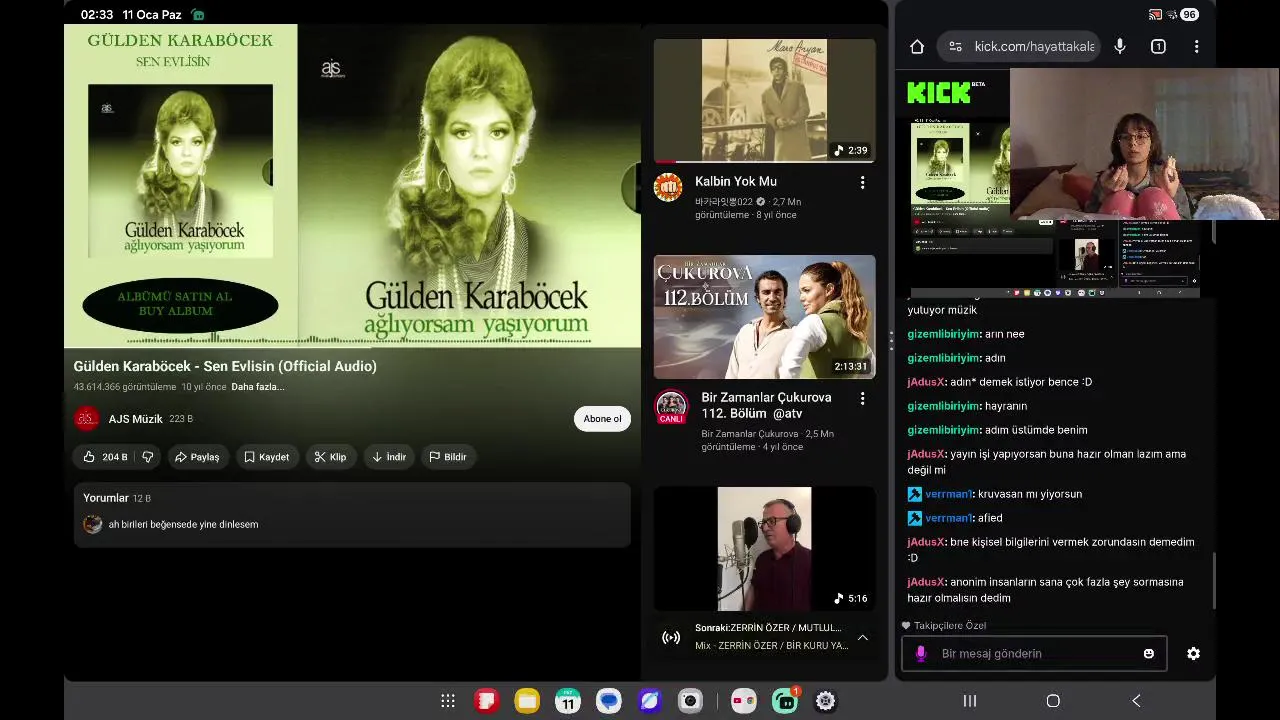Tap the back navigation arrow

pyautogui.click(x=1136, y=701)
